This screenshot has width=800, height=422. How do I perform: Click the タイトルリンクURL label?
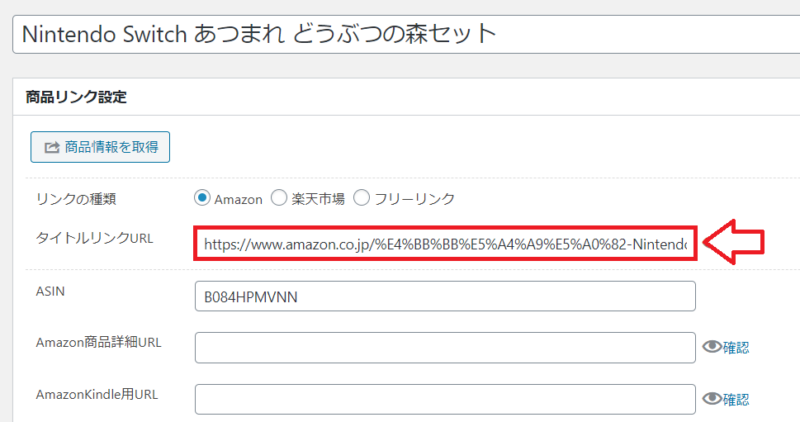tap(94, 238)
